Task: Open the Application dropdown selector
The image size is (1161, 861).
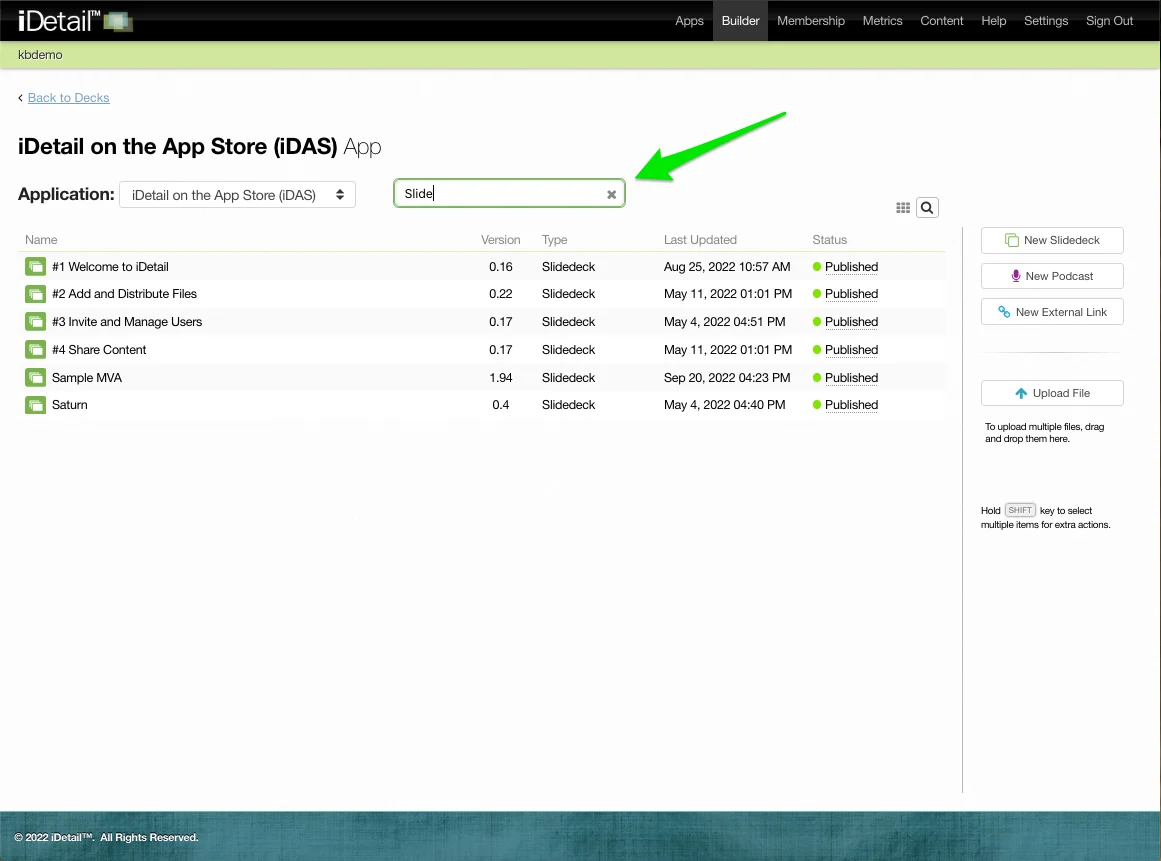Action: 237,195
